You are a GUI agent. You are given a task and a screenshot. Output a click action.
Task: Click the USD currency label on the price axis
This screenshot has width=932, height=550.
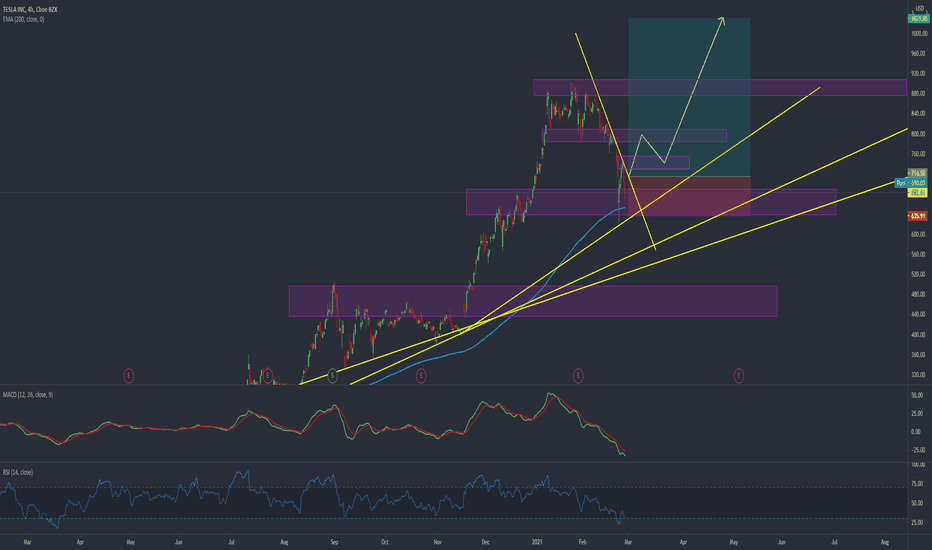[920, 8]
